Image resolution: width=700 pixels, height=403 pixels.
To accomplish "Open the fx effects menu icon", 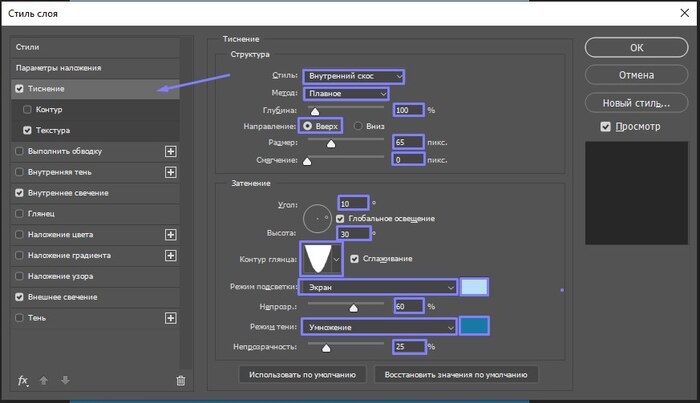I will click(24, 380).
